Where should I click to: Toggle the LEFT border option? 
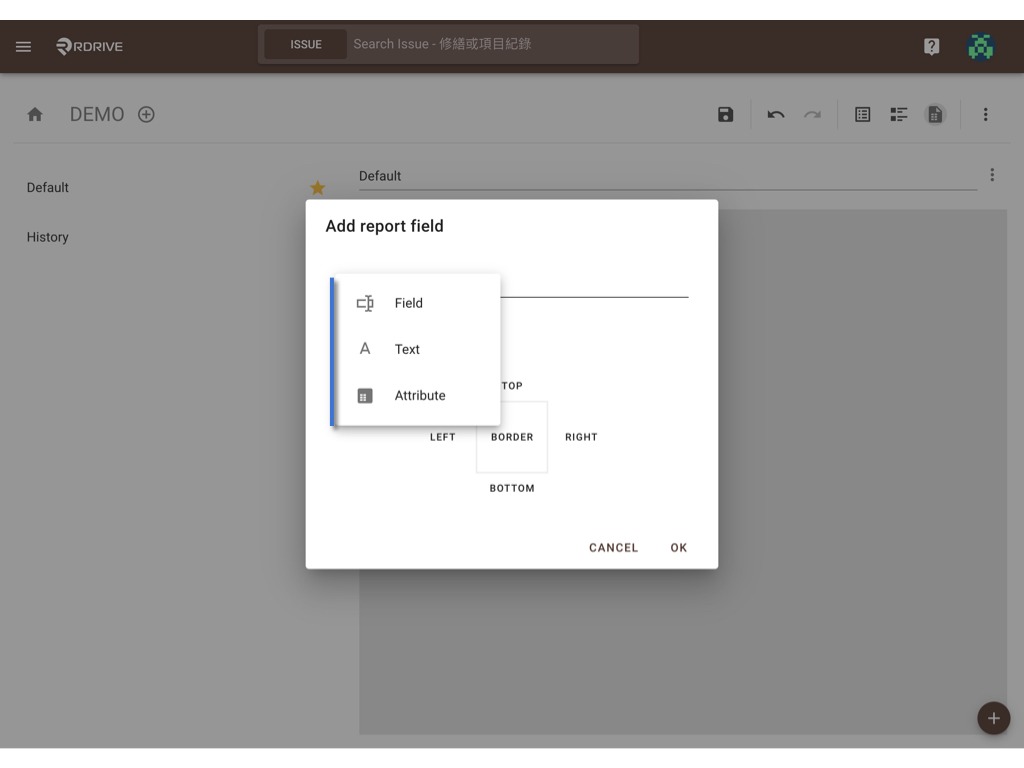[x=442, y=437]
